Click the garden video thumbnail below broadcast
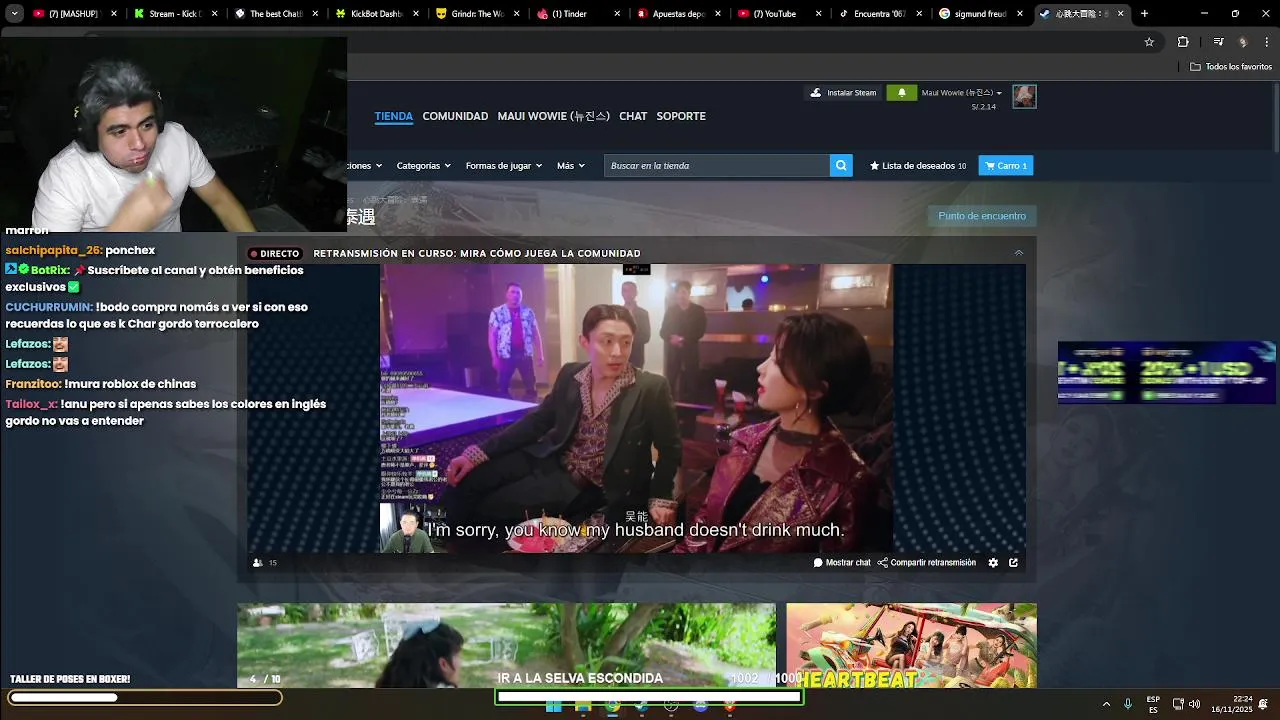 coord(506,645)
